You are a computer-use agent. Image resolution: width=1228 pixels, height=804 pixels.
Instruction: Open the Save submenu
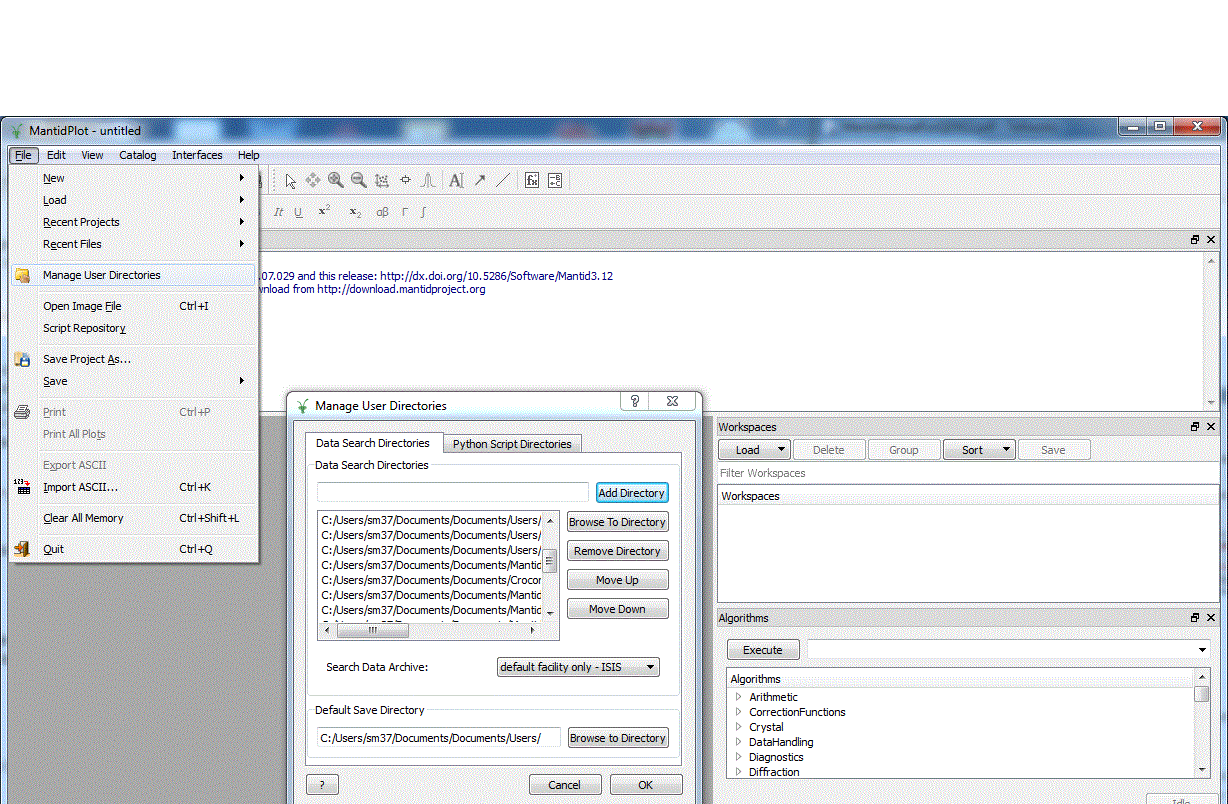pyautogui.click(x=134, y=381)
